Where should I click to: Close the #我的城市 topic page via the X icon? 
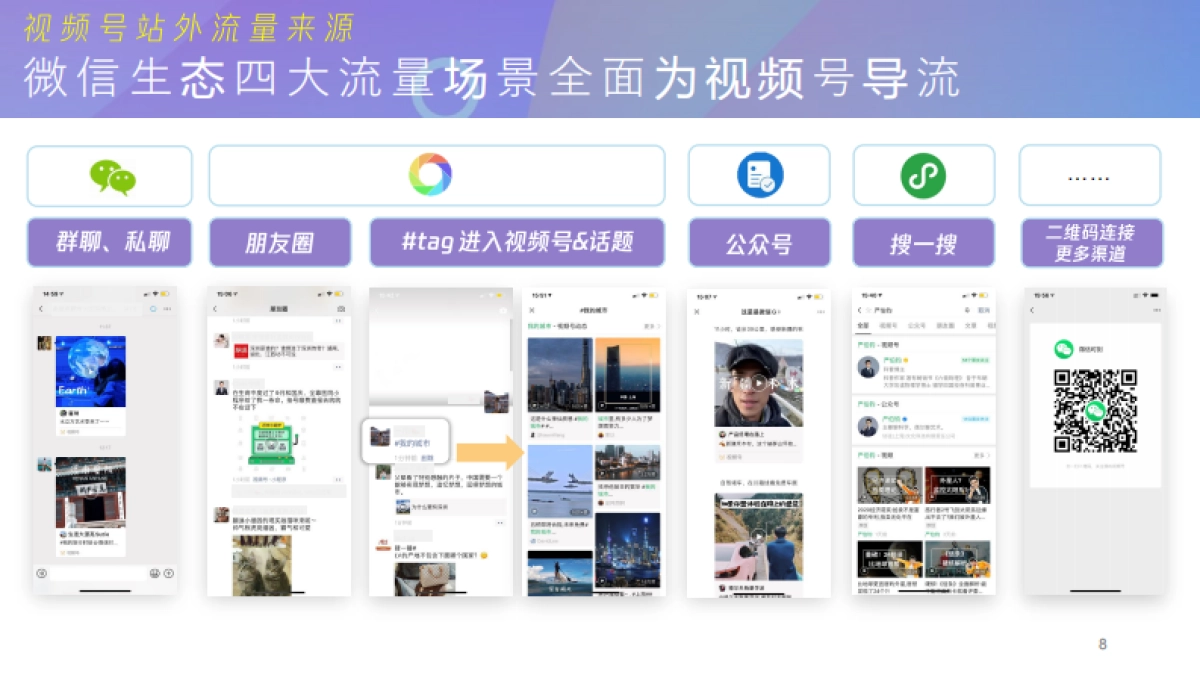(531, 309)
